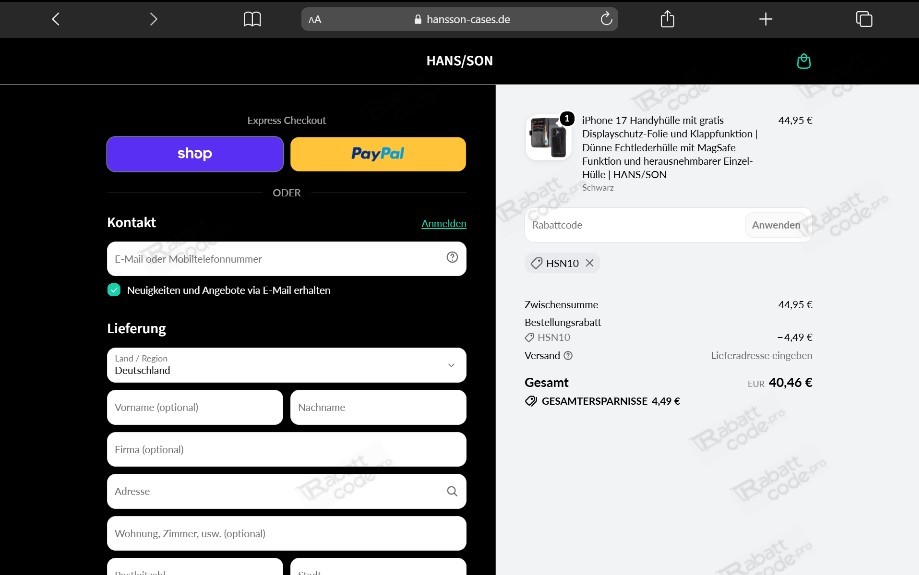
Task: Click the 40,46 € total amount
Action: 790,383
